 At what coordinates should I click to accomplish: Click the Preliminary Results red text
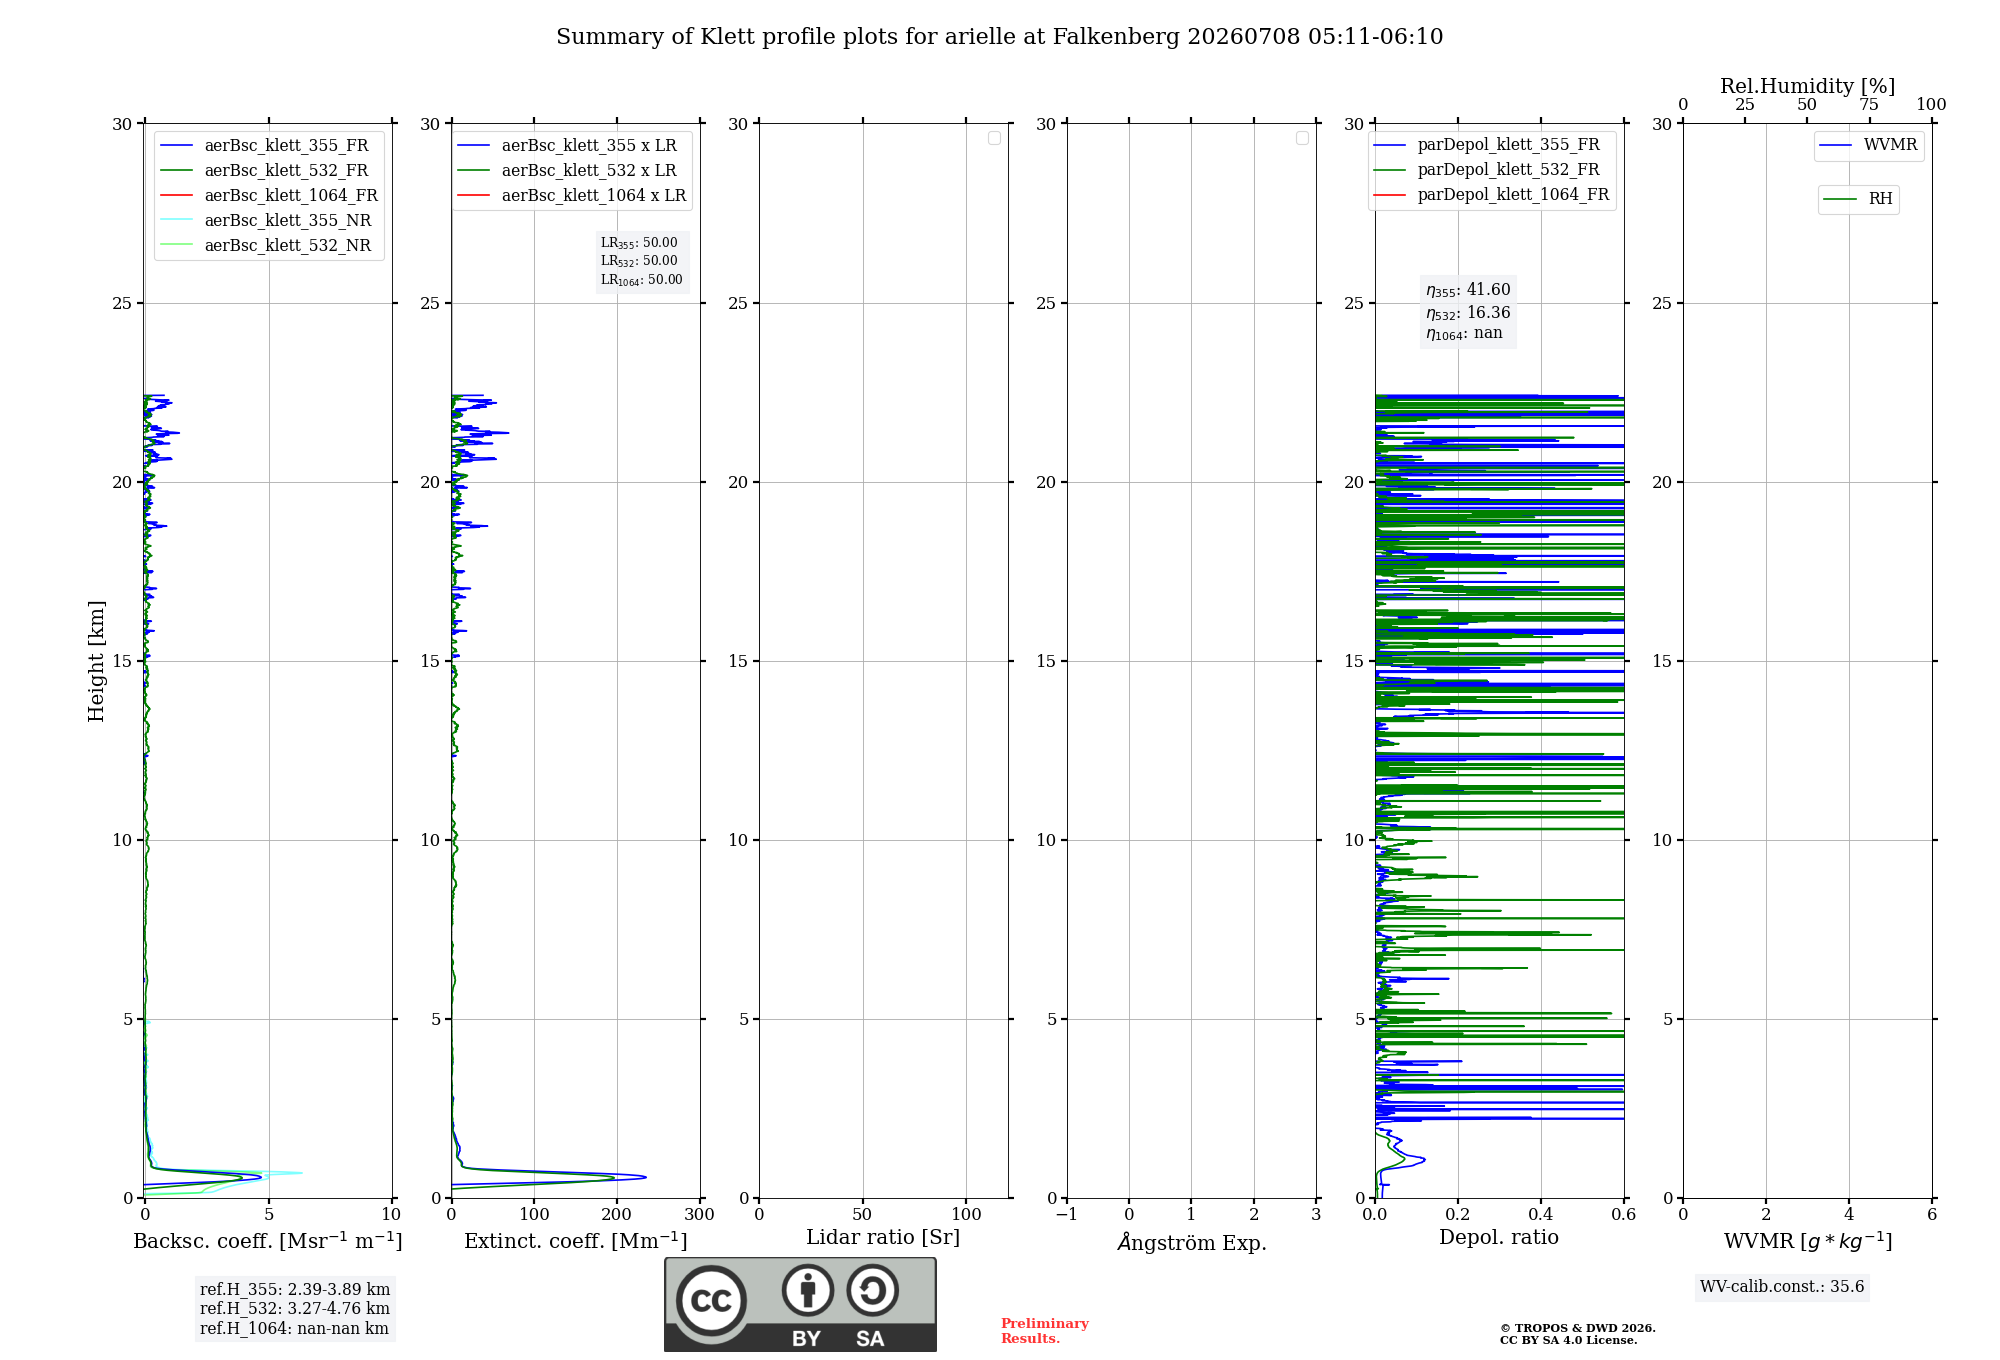point(1045,1331)
